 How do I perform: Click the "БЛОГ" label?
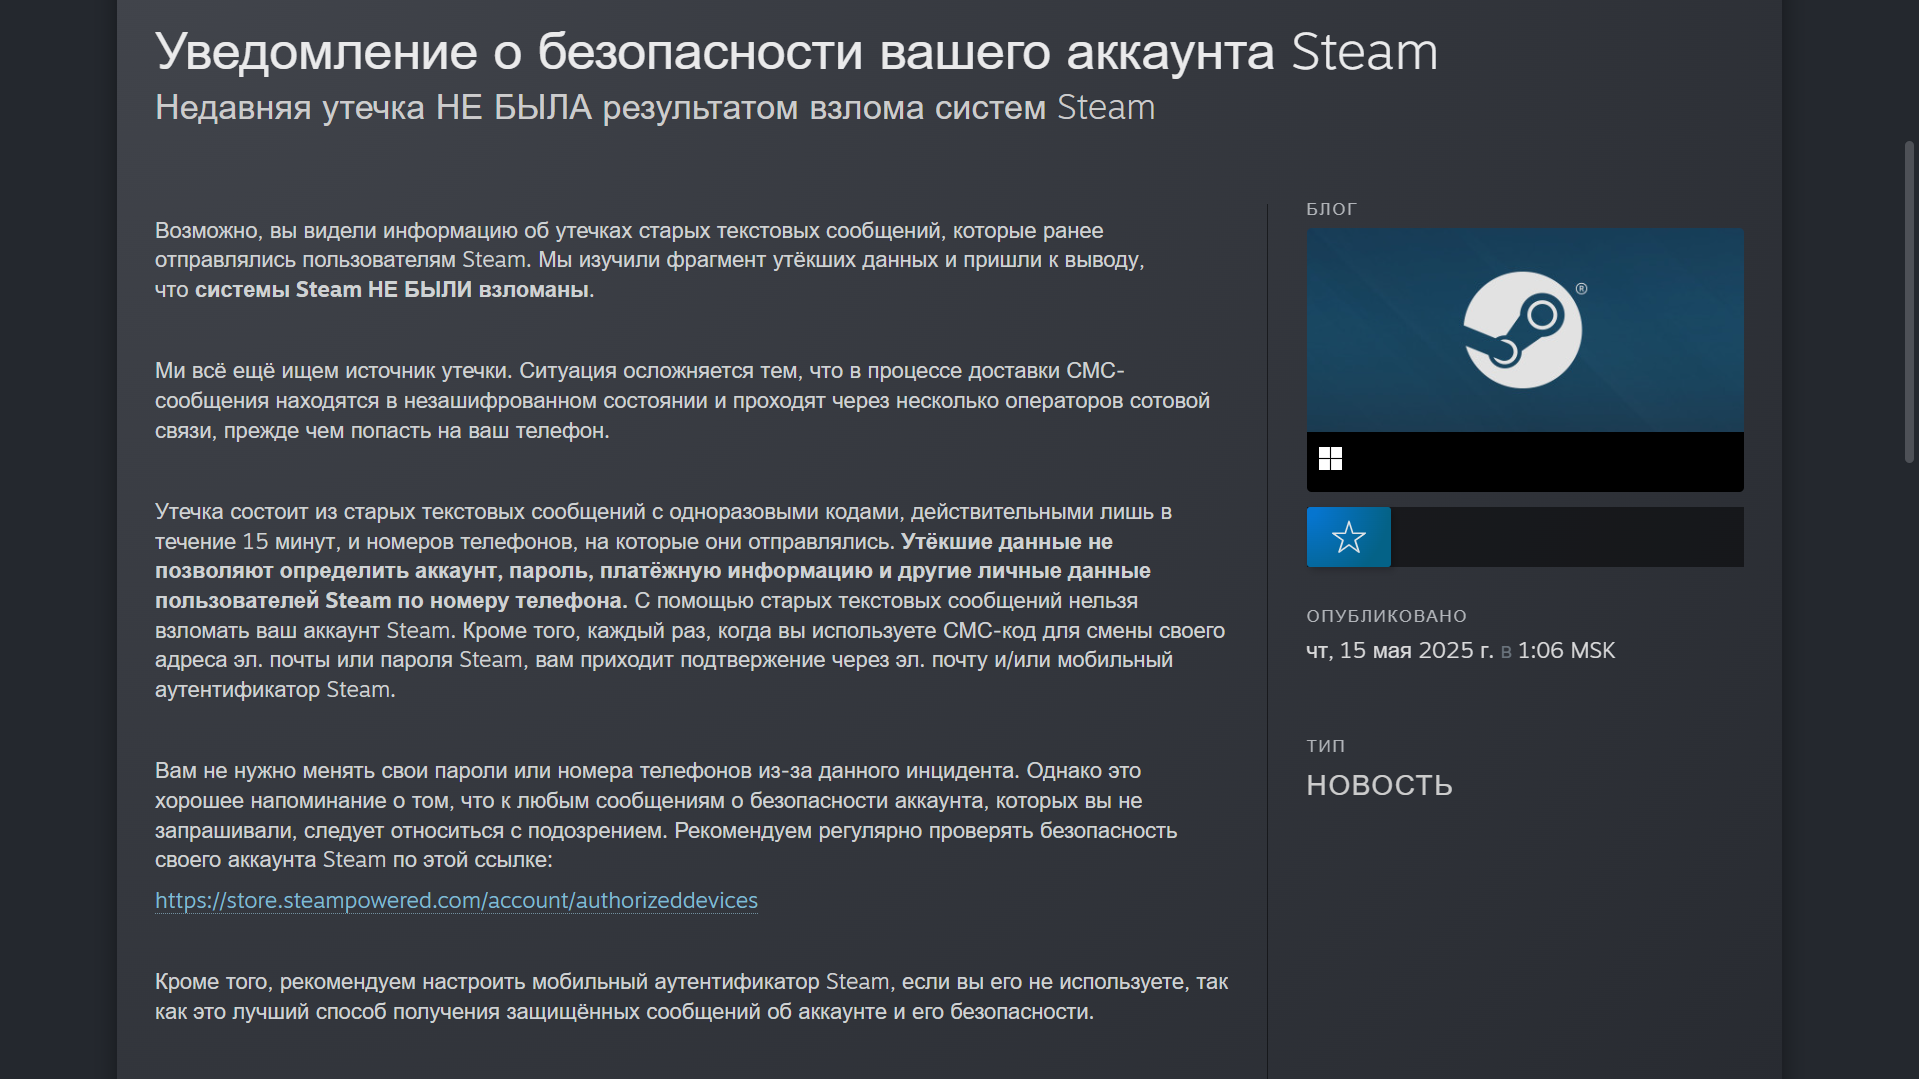tap(1331, 209)
